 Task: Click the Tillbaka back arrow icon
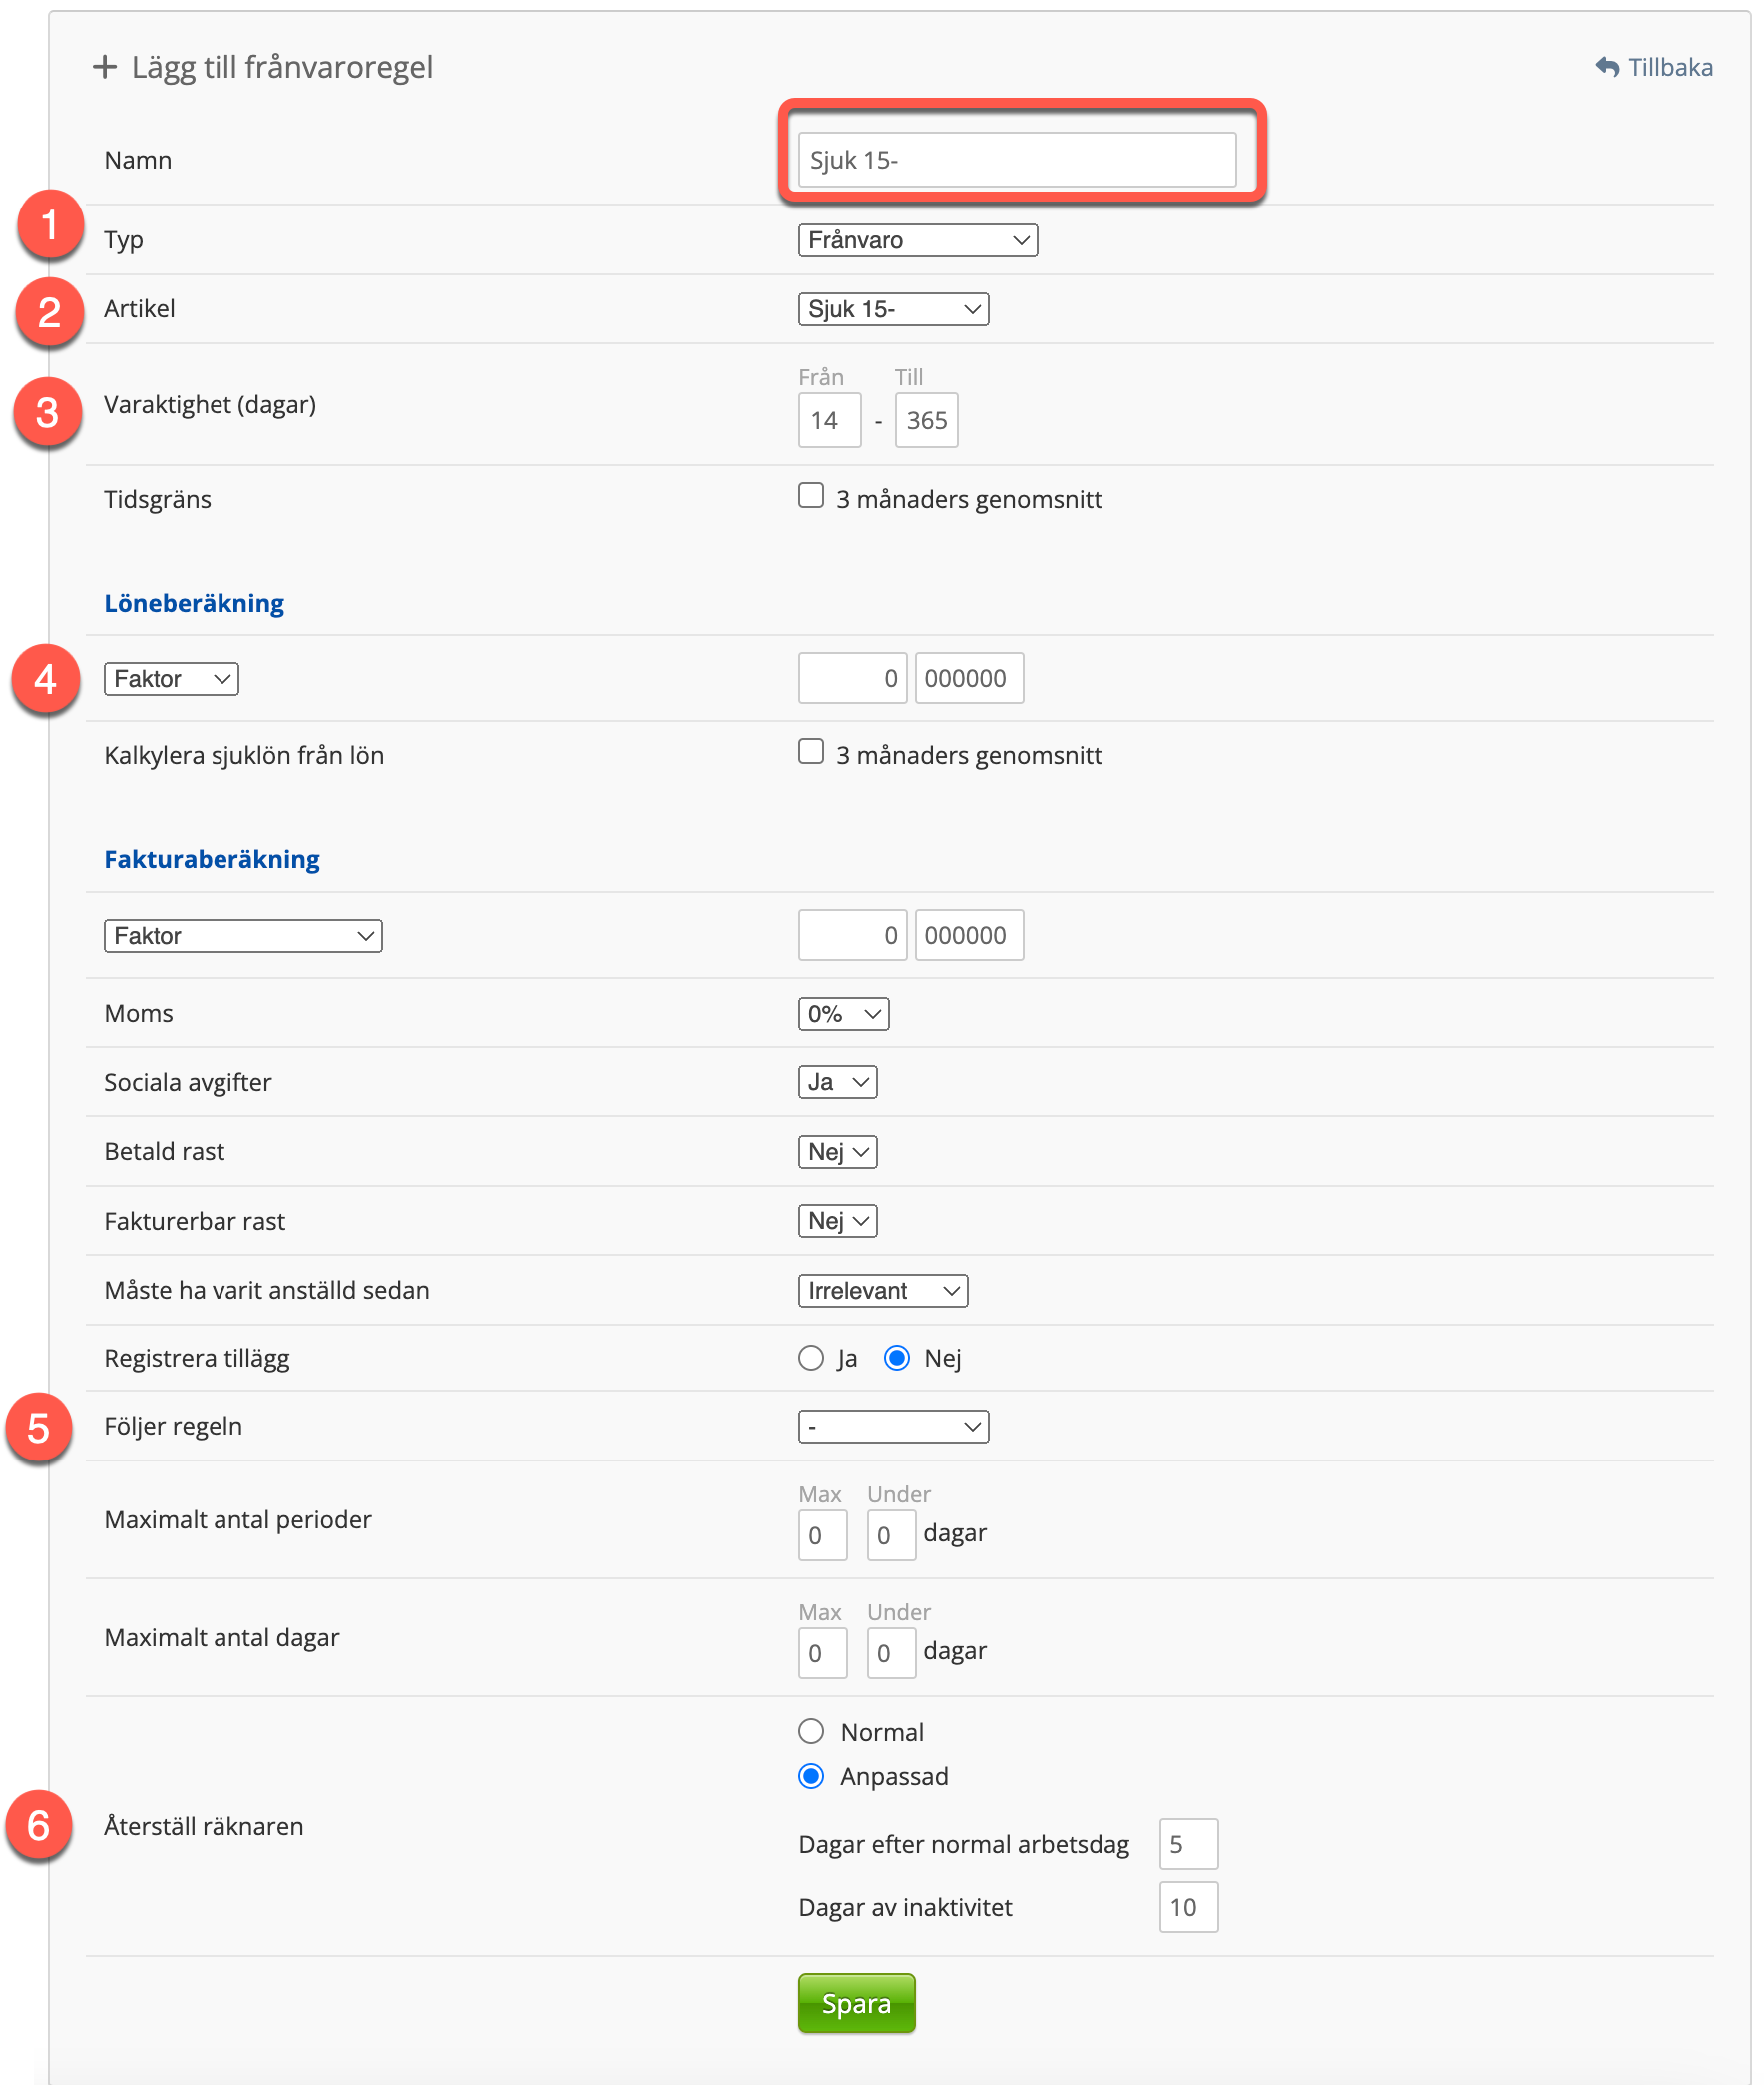[x=1607, y=67]
